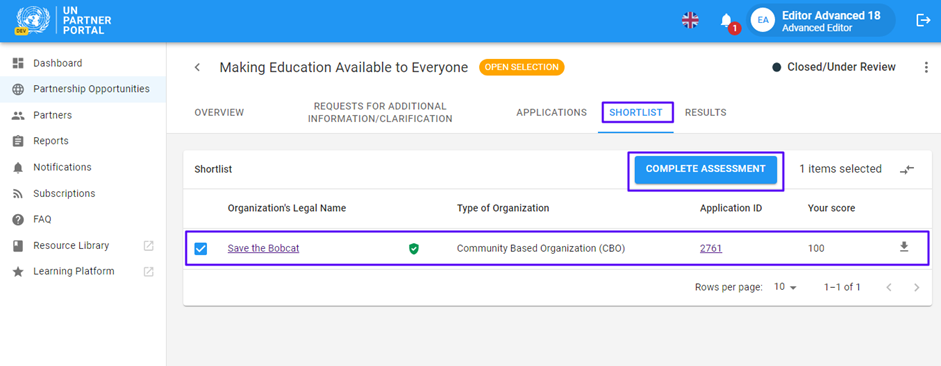Open the UK flag language selector

[690, 20]
